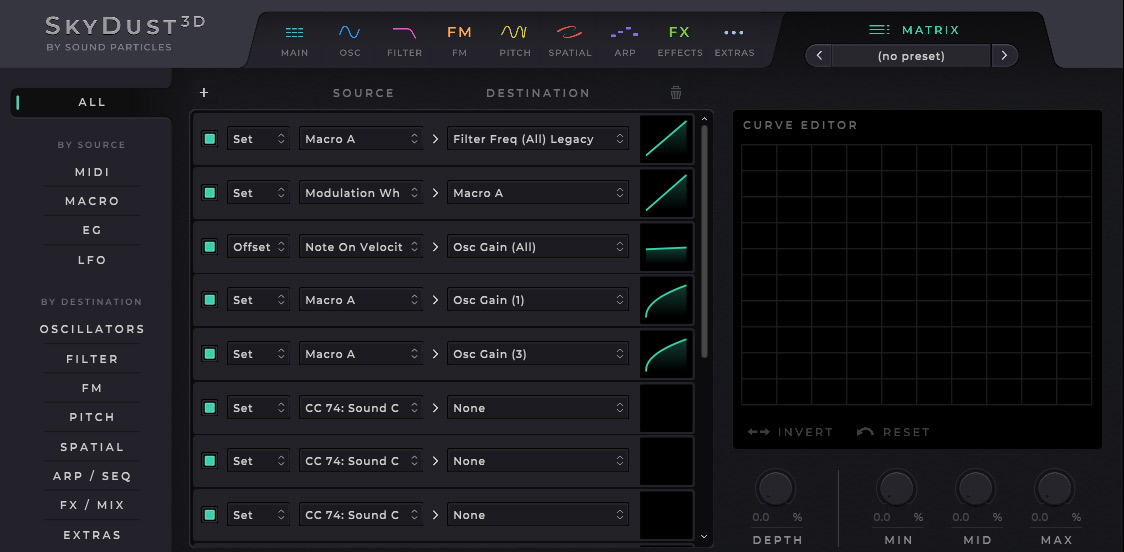Add a new modulation row with plus icon
This screenshot has height=552, width=1124.
click(204, 93)
